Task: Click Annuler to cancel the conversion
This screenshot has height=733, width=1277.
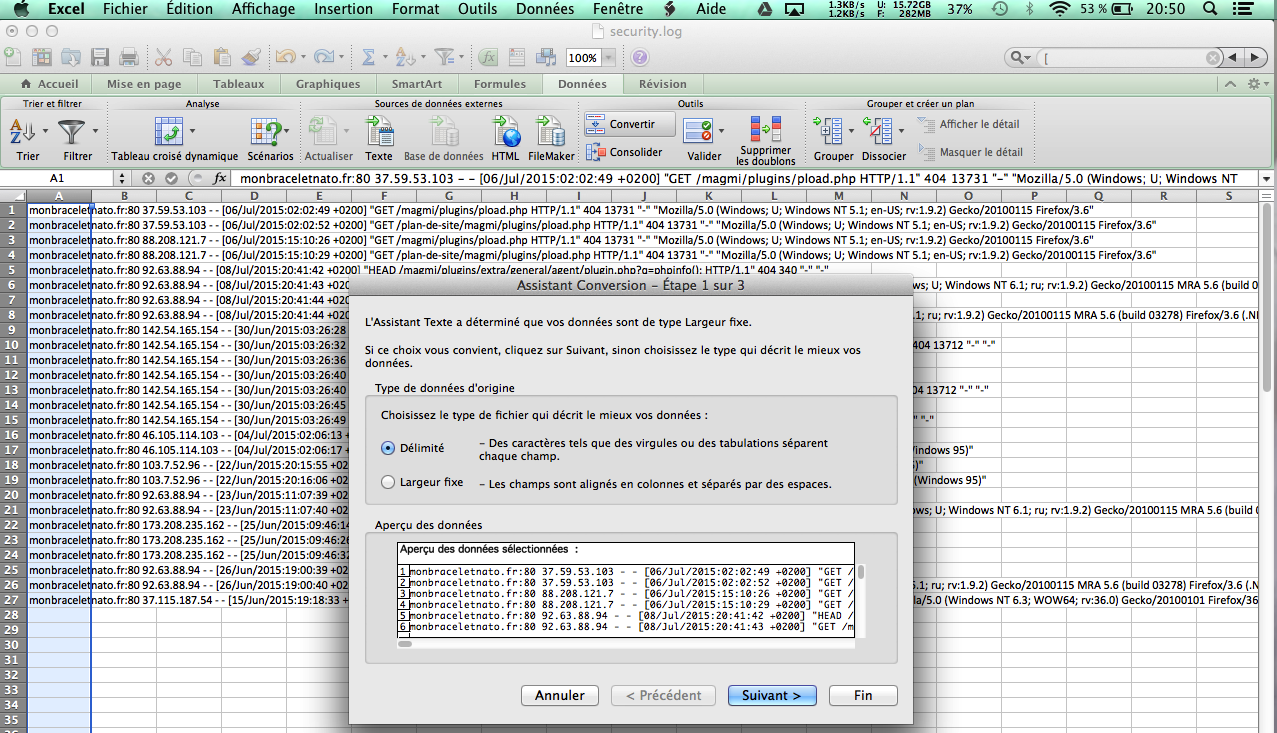Action: coord(560,695)
